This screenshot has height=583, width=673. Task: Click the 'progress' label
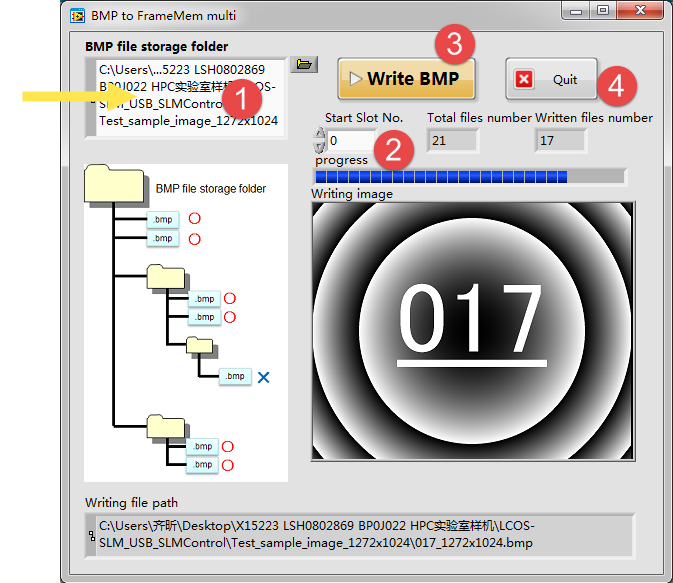pyautogui.click(x=342, y=160)
